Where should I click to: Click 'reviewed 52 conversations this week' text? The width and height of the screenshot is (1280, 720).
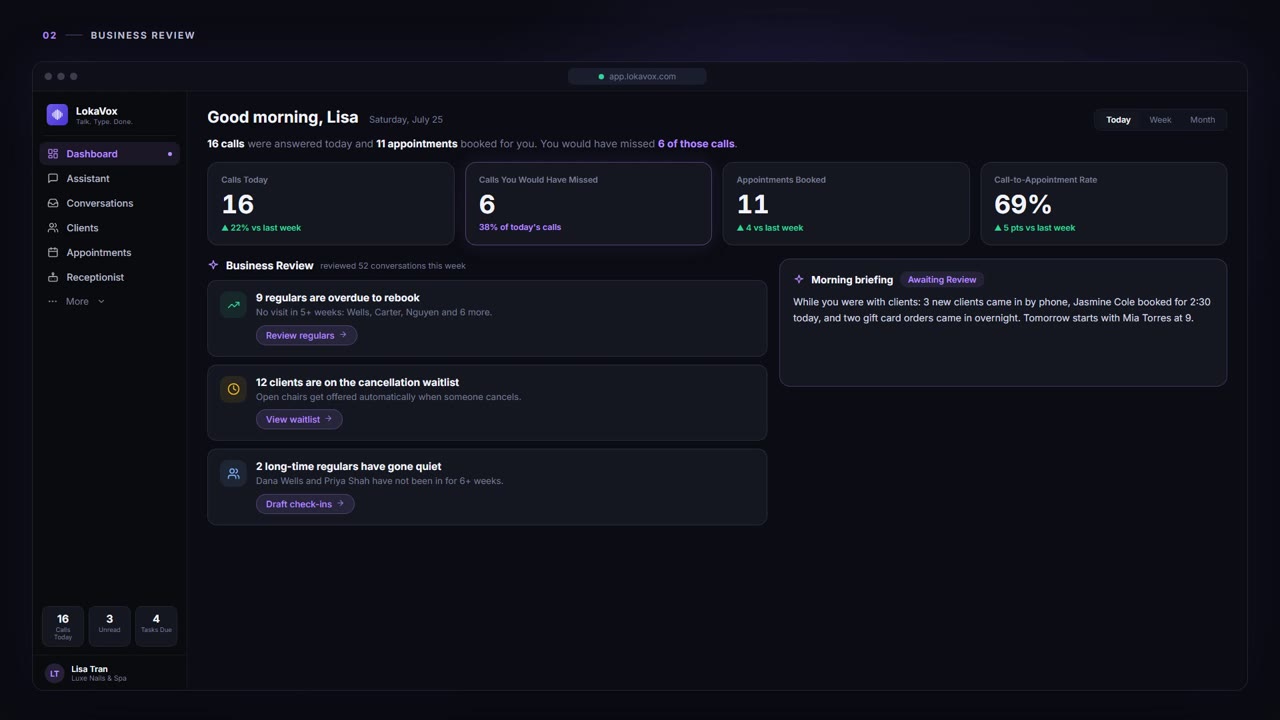(393, 266)
